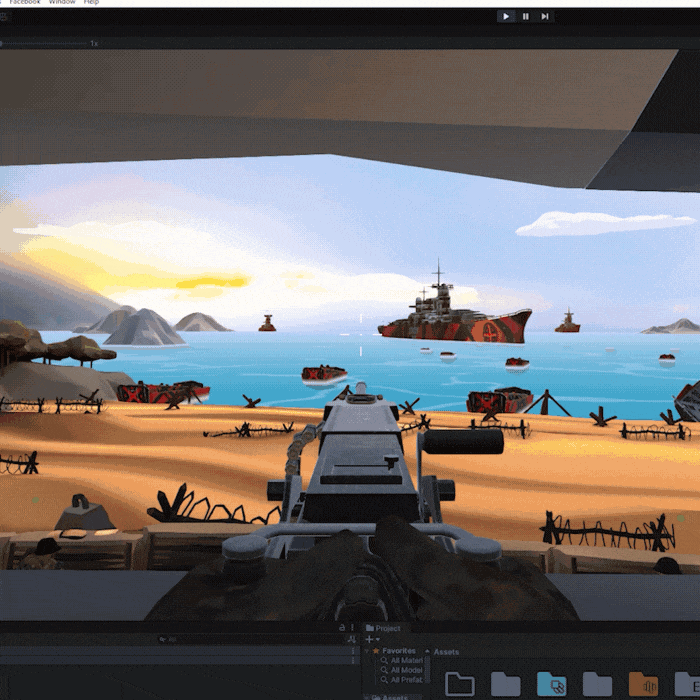The height and width of the screenshot is (700, 700).
Task: Click the search field in the lower-left panel
Action: point(250,640)
